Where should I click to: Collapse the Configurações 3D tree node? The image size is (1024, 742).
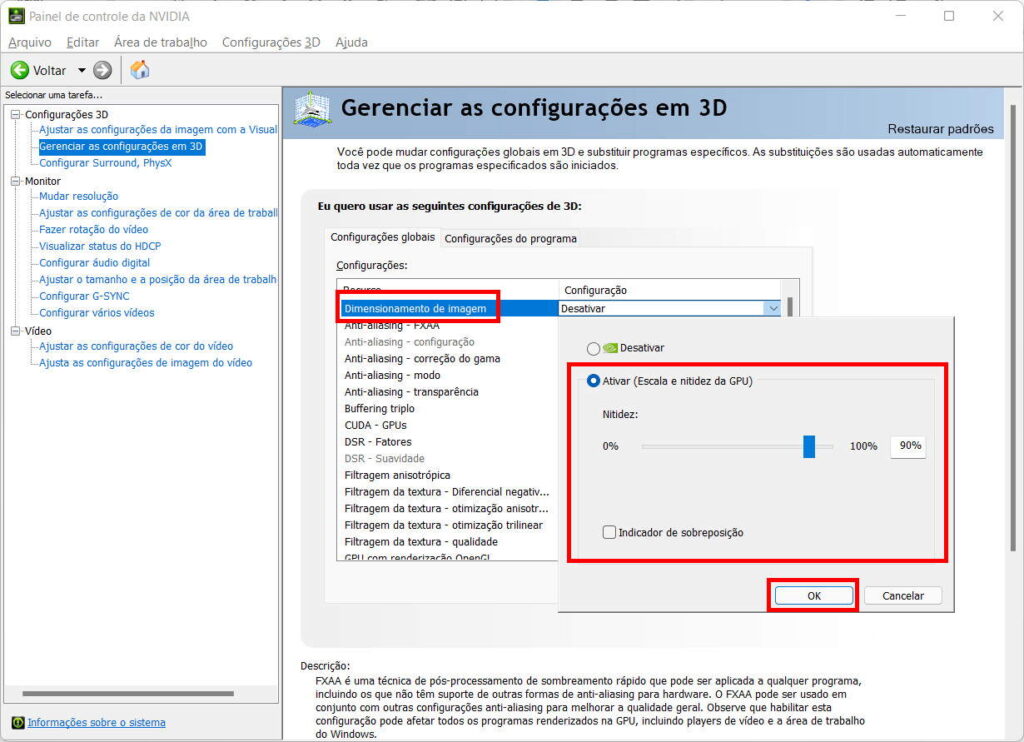[16, 114]
